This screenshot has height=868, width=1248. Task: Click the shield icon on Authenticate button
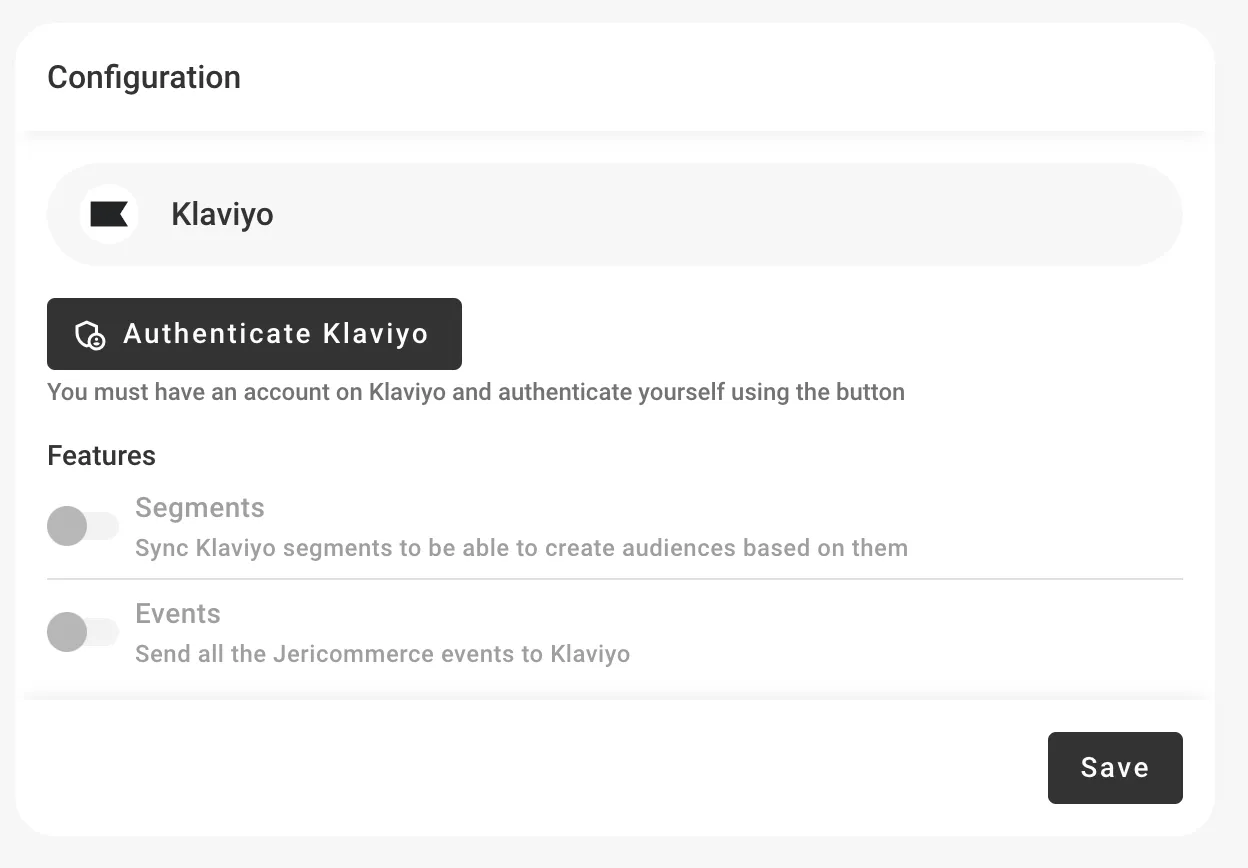click(x=90, y=334)
